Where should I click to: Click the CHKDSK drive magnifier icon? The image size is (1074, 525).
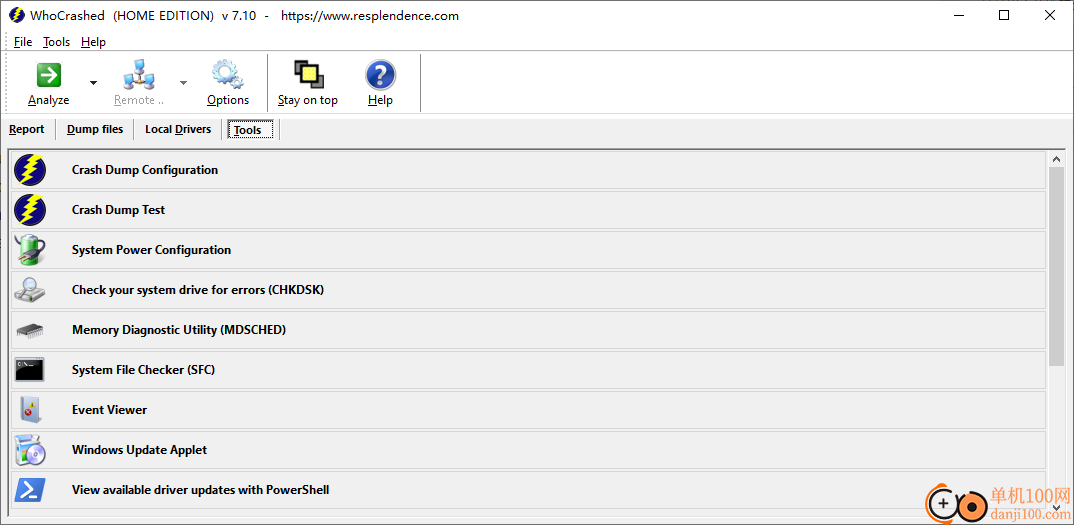30,290
